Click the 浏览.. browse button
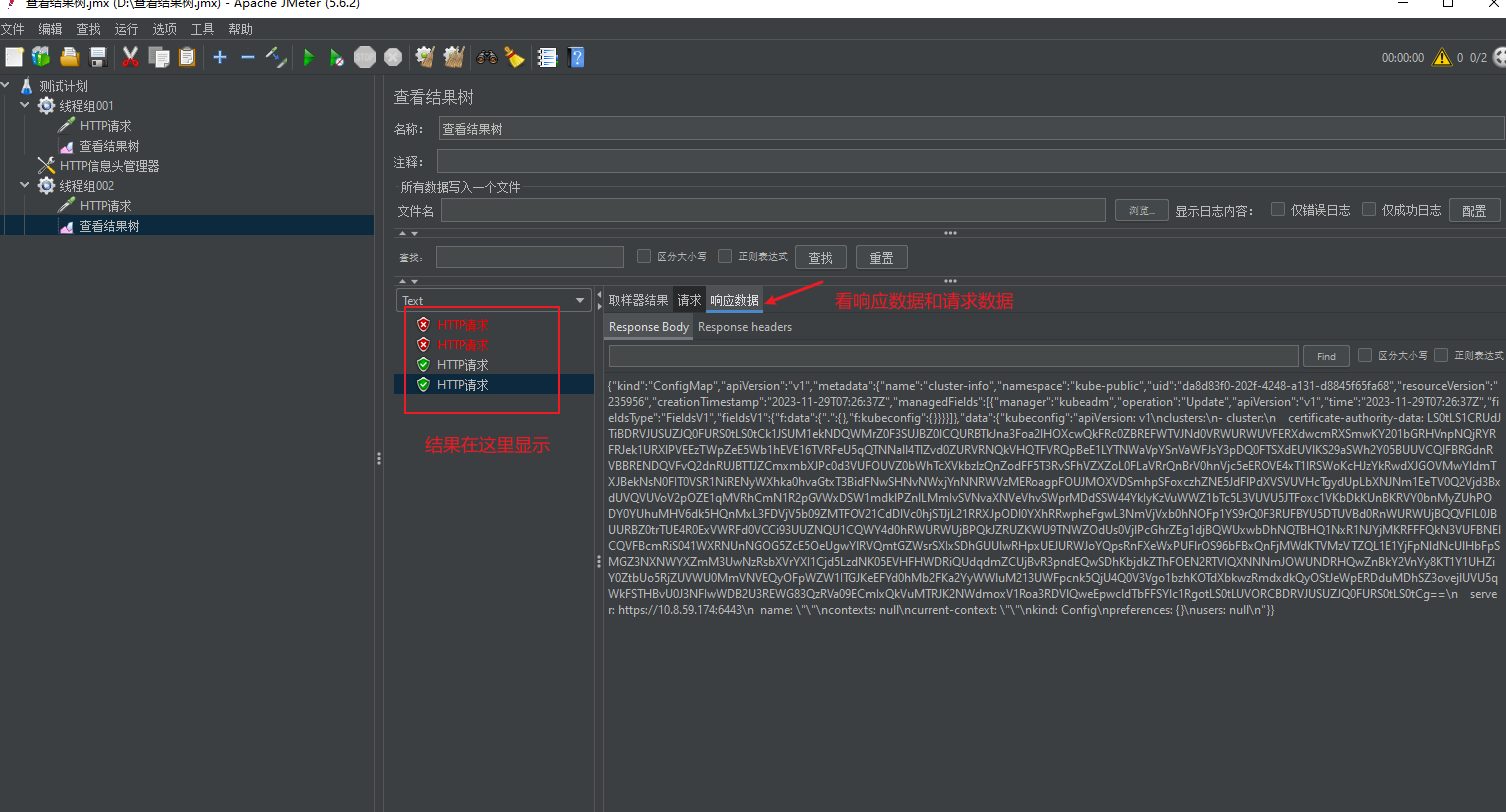This screenshot has width=1506, height=812. tap(1141, 210)
